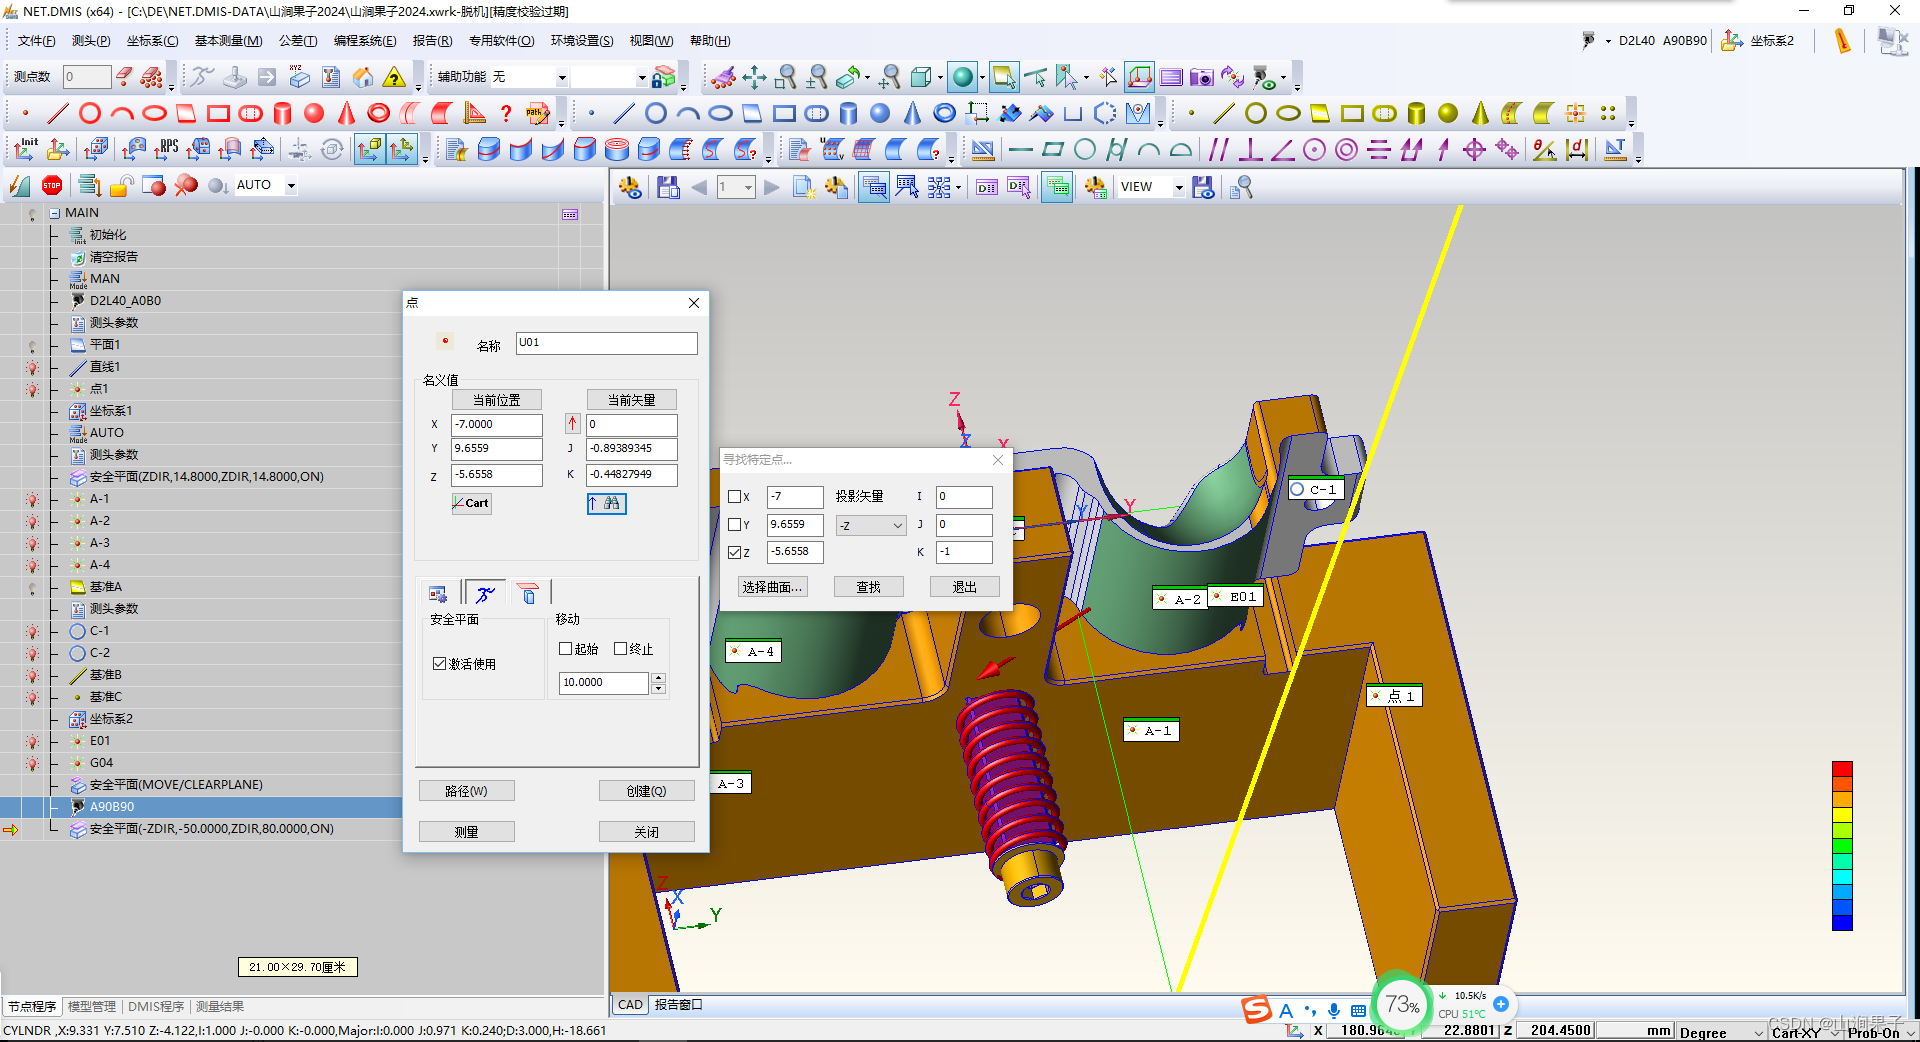Image resolution: width=1920 pixels, height=1042 pixels.
Task: Click the red question mark feature icon
Action: pos(506,113)
